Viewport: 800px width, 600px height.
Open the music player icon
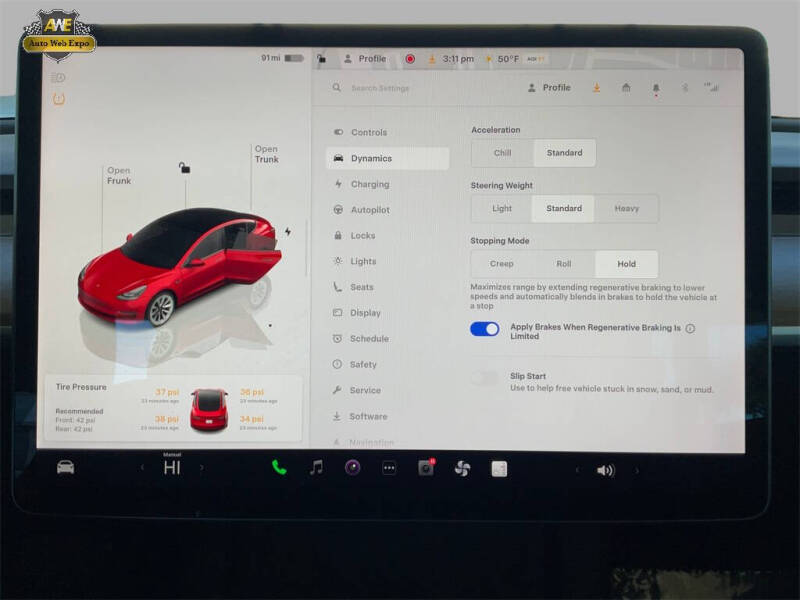[x=314, y=466]
